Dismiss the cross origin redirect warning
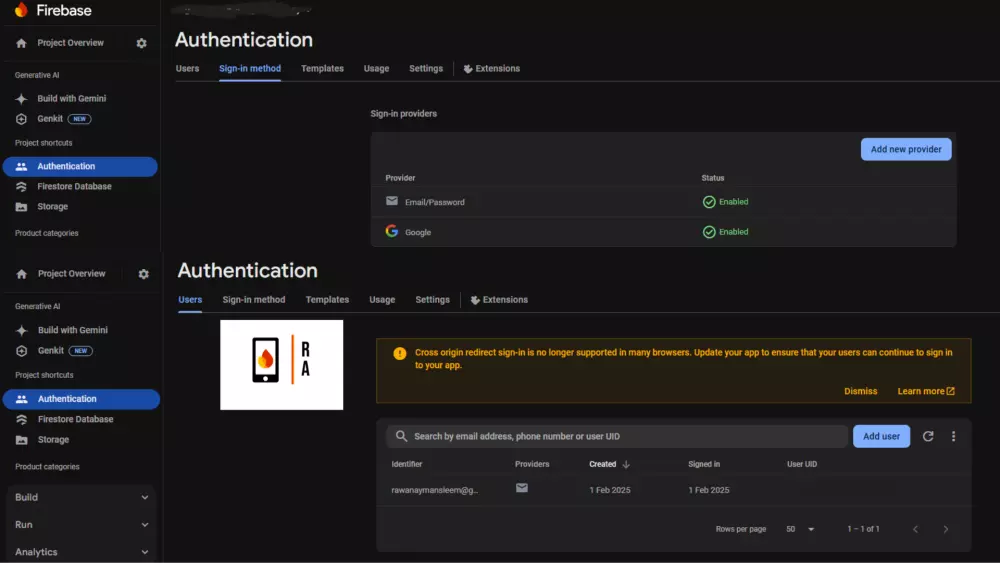 coord(860,391)
